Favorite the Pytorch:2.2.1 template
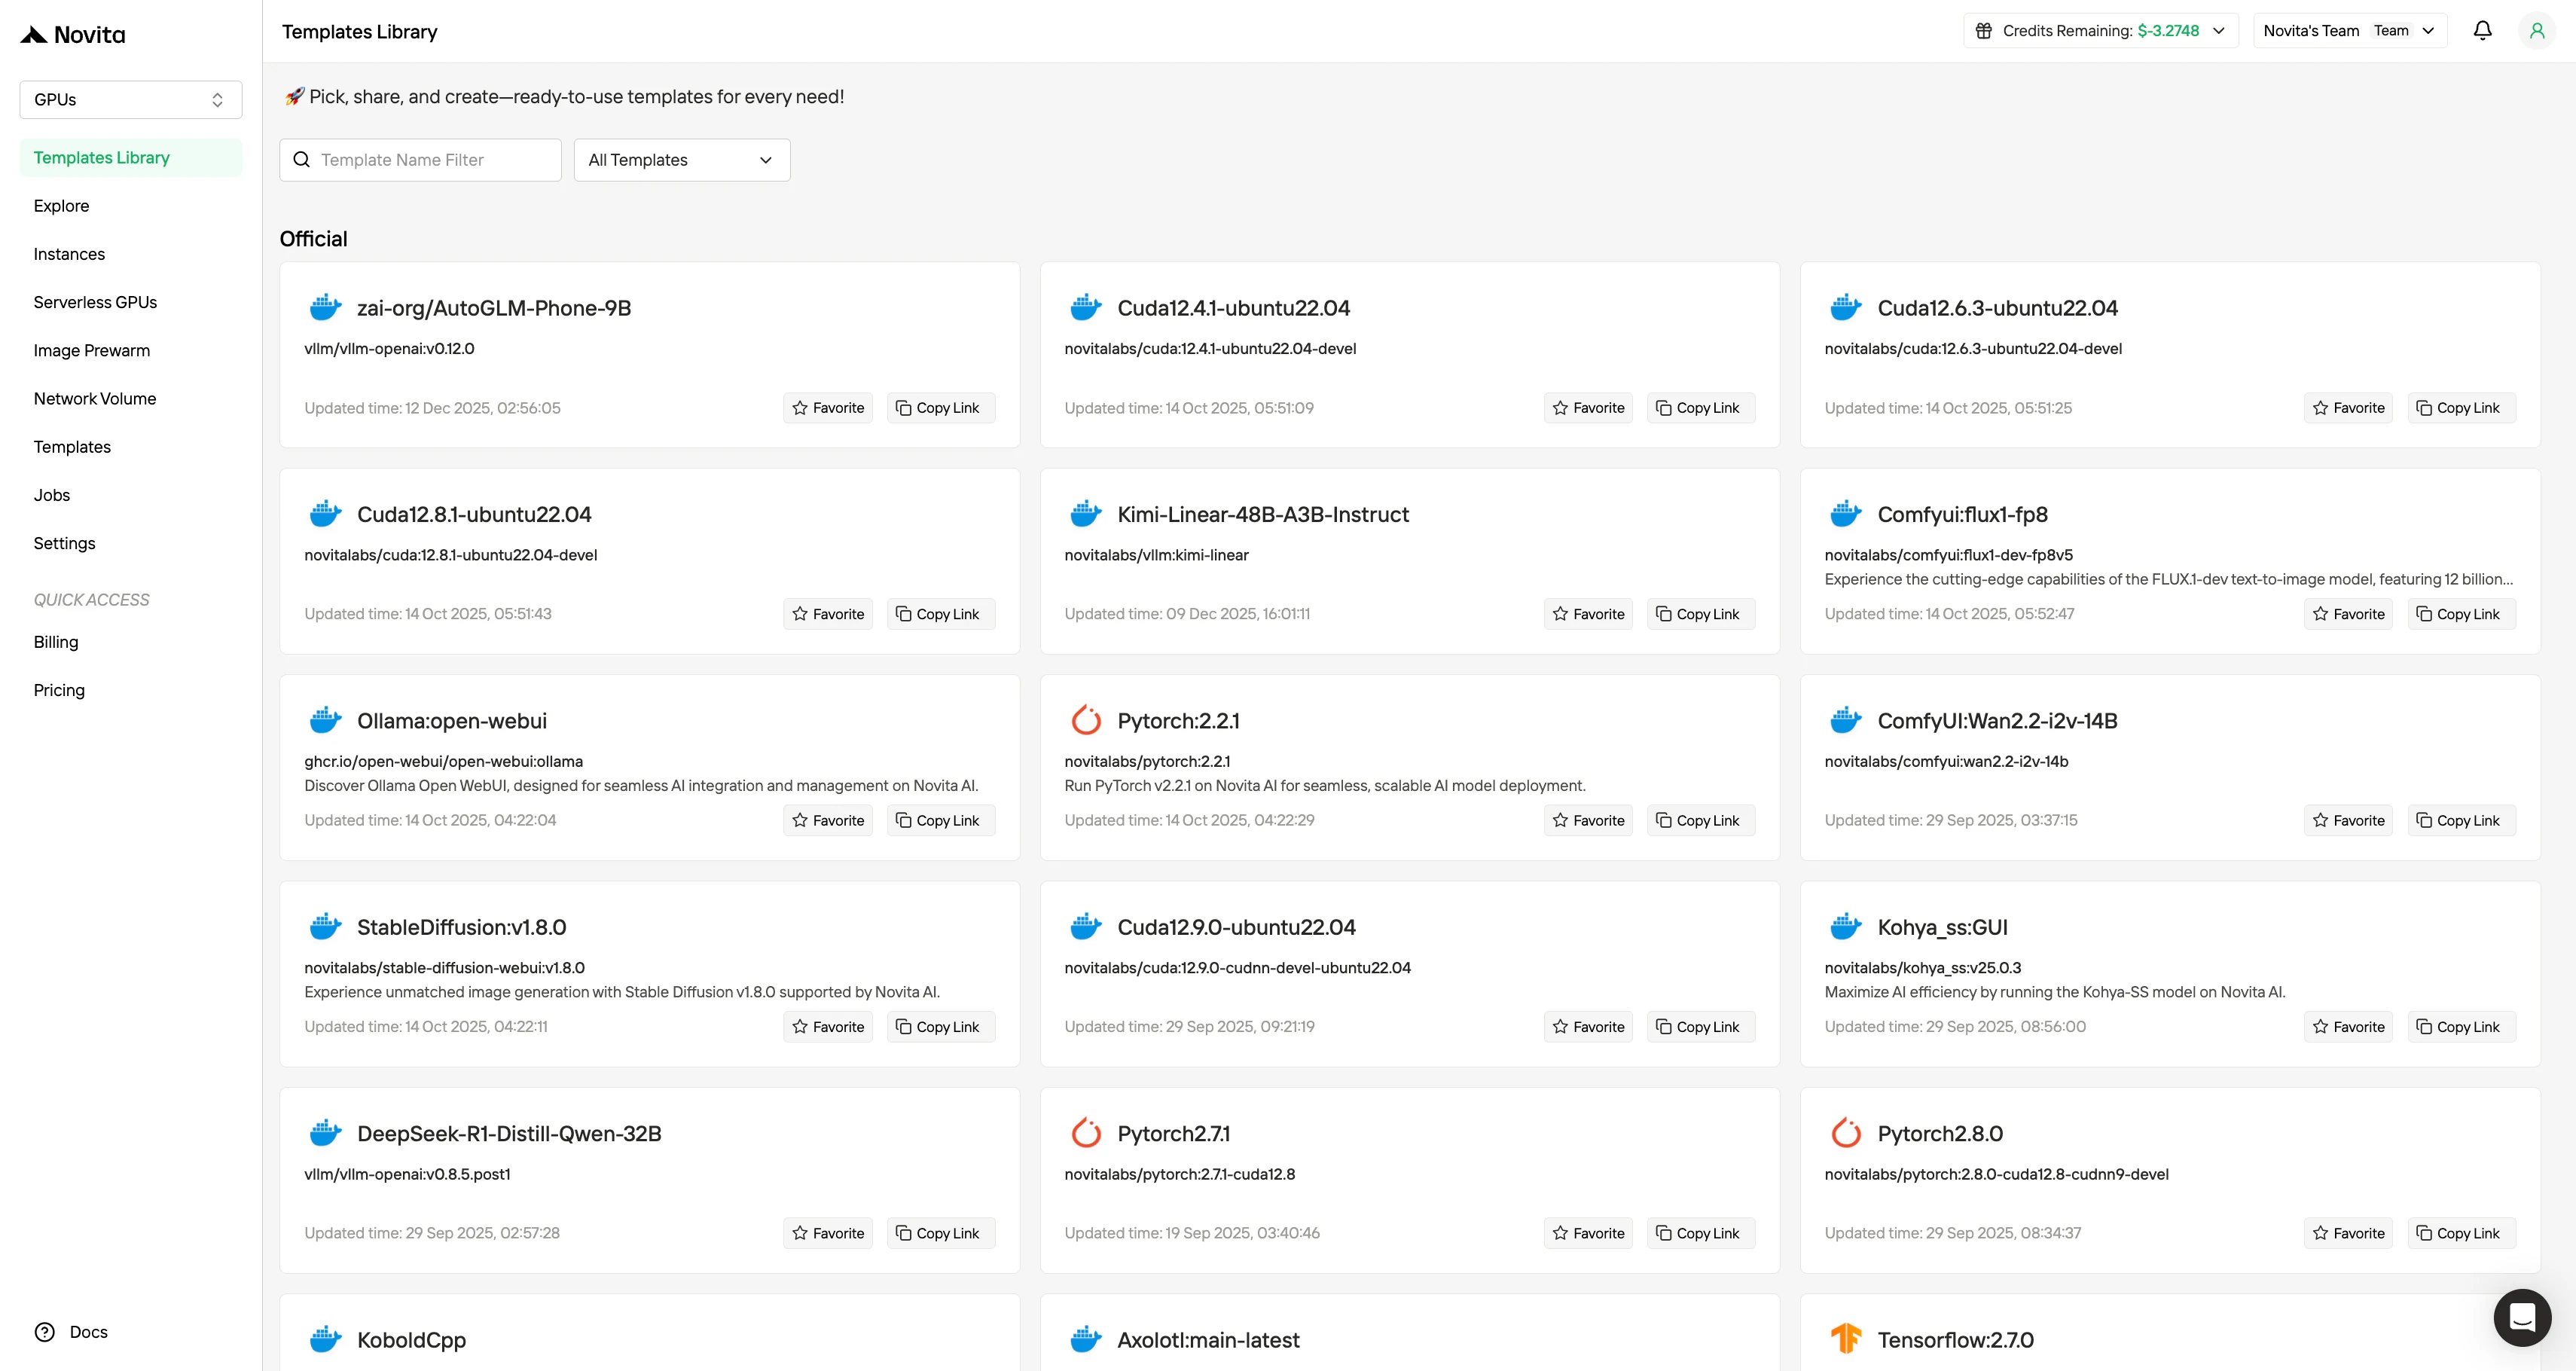The image size is (2576, 1371). (1588, 821)
